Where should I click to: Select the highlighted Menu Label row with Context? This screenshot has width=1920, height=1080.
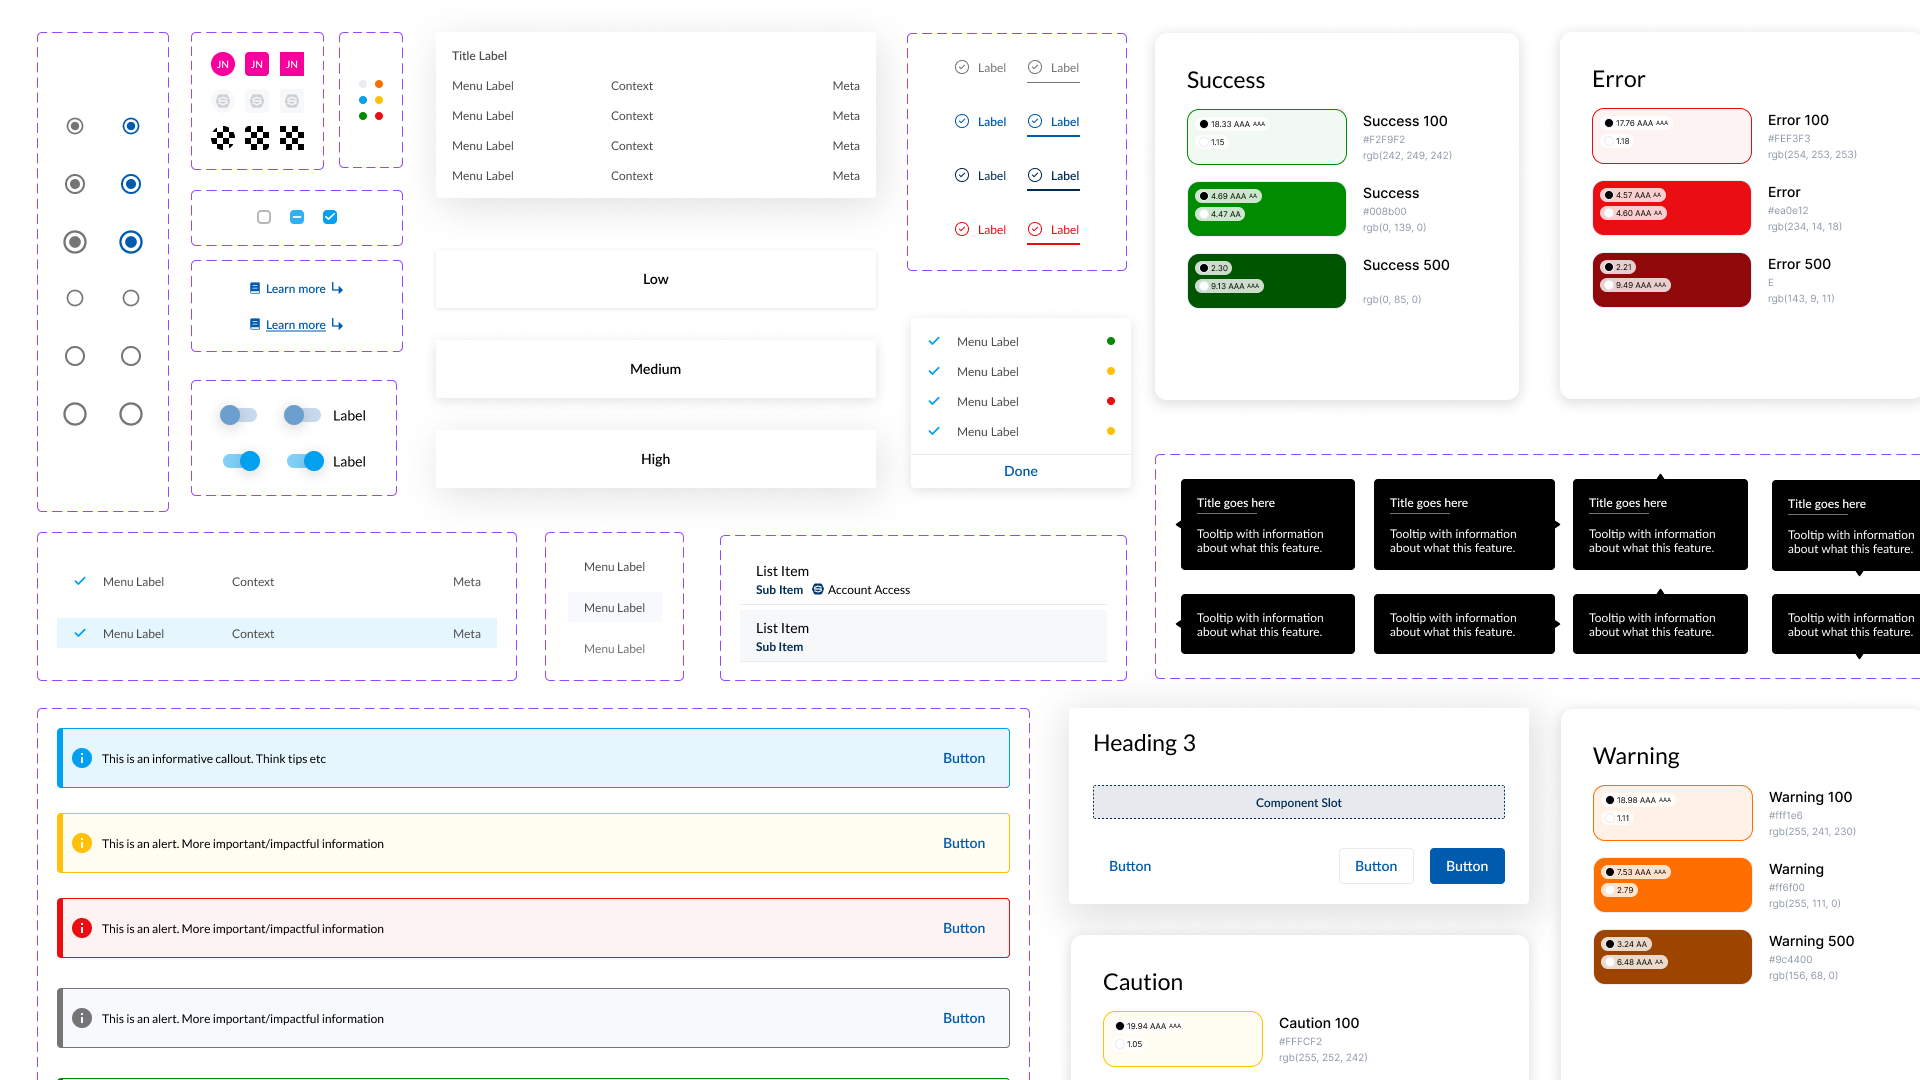click(x=276, y=633)
